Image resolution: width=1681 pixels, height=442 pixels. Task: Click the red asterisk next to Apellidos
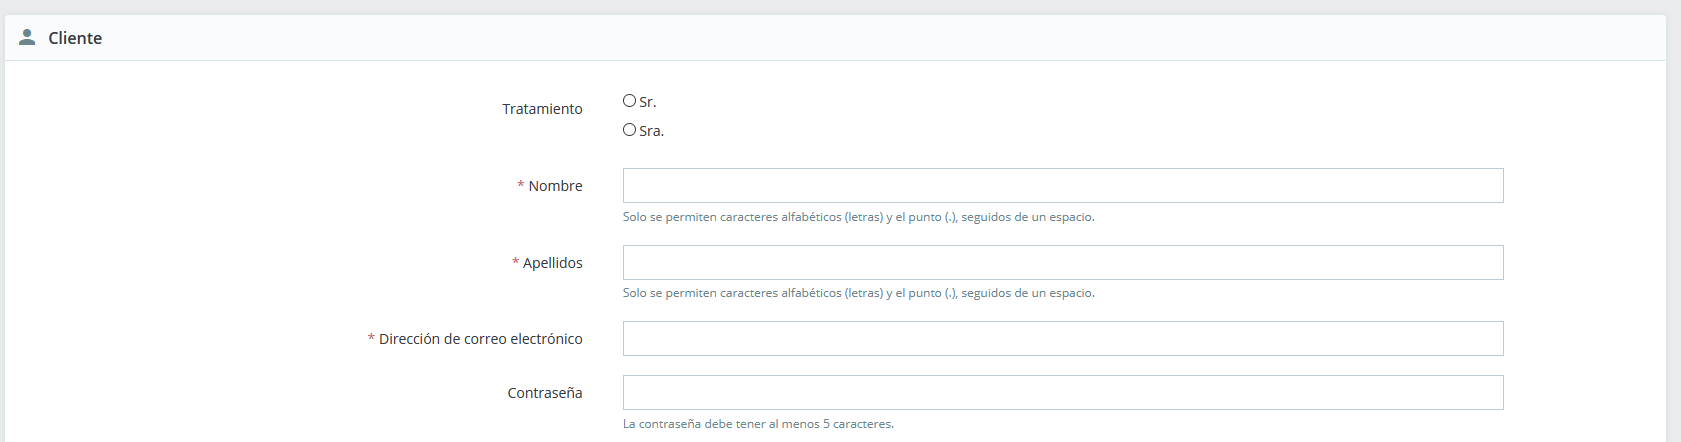pyautogui.click(x=515, y=263)
